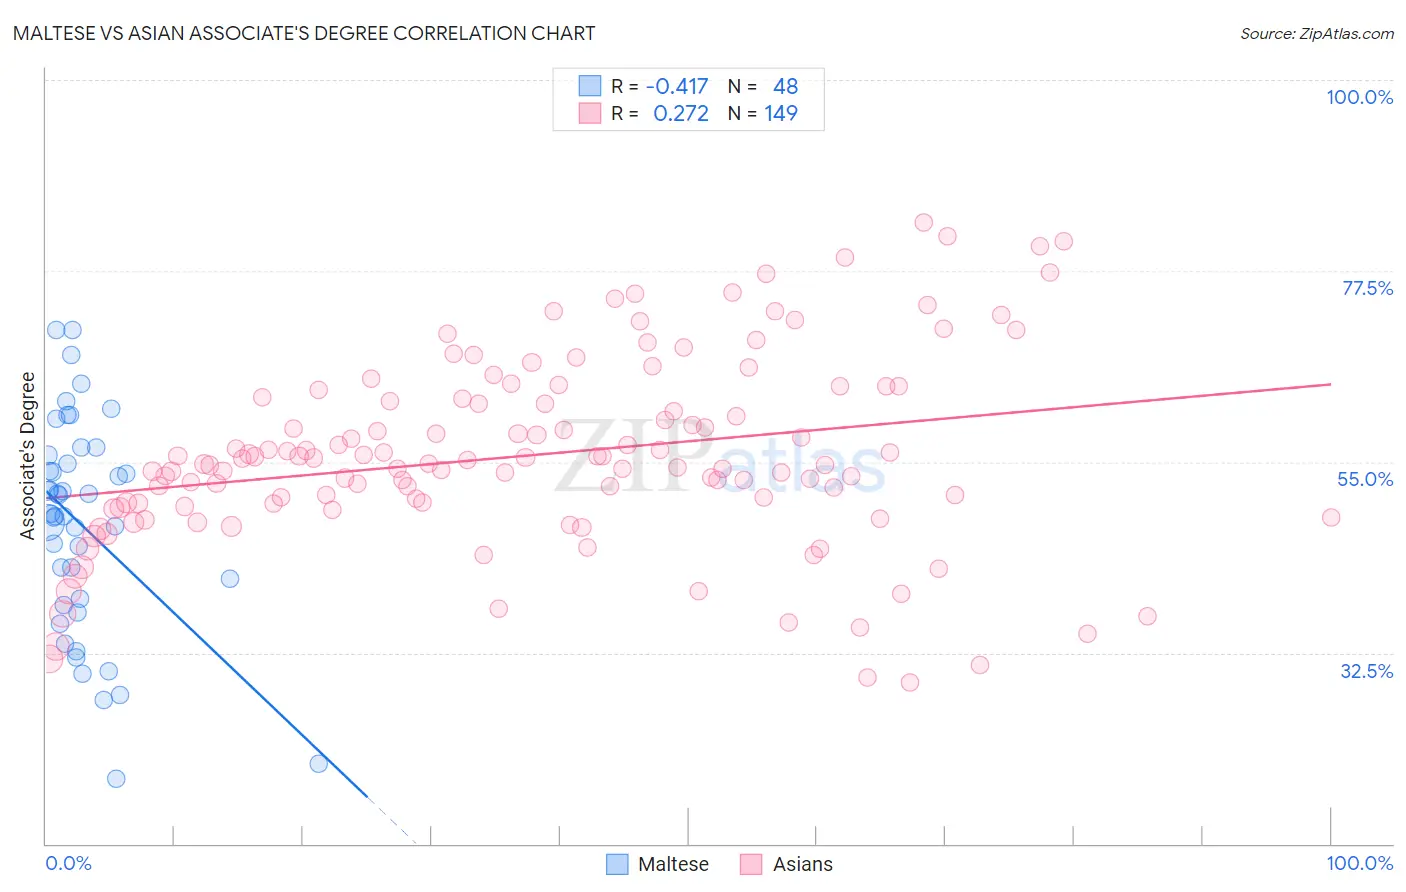
Task: Click the 55.0% y-axis tick label
Action: tap(1365, 479)
